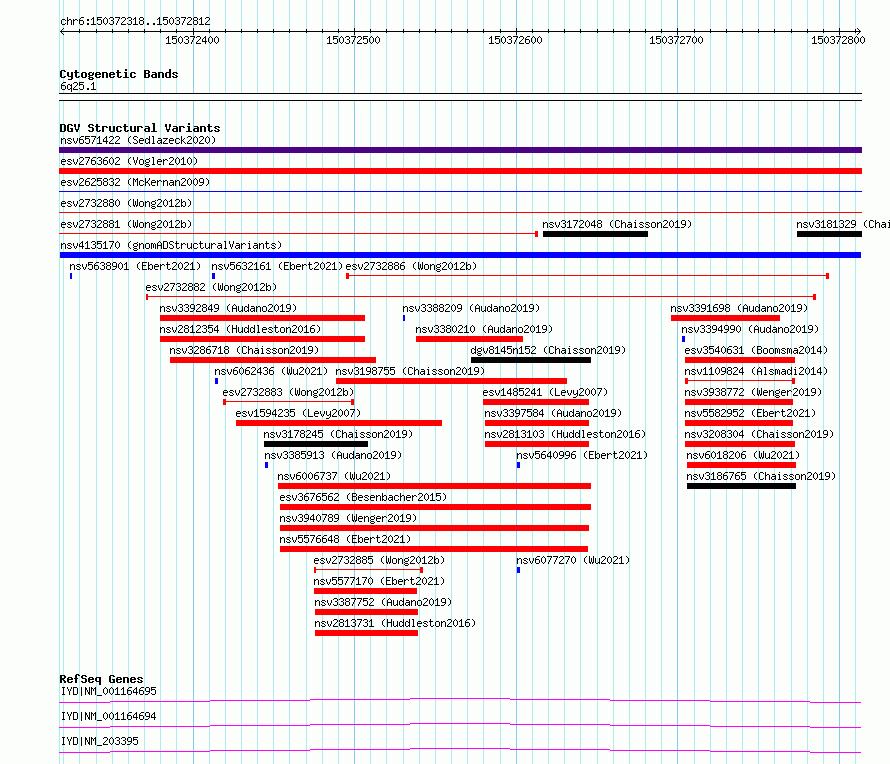
Task: Select nsv3208304 (Chaisson2019) label
Action: (759, 434)
